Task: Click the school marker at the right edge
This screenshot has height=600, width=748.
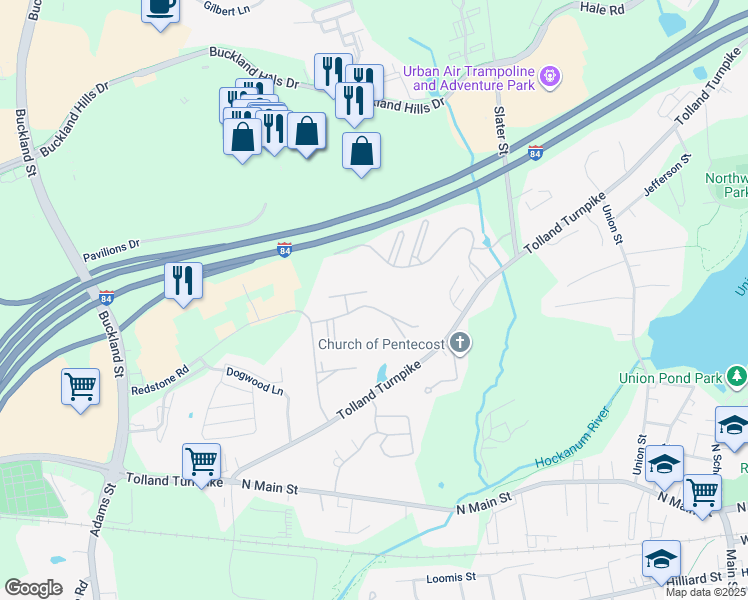Action: point(733,426)
